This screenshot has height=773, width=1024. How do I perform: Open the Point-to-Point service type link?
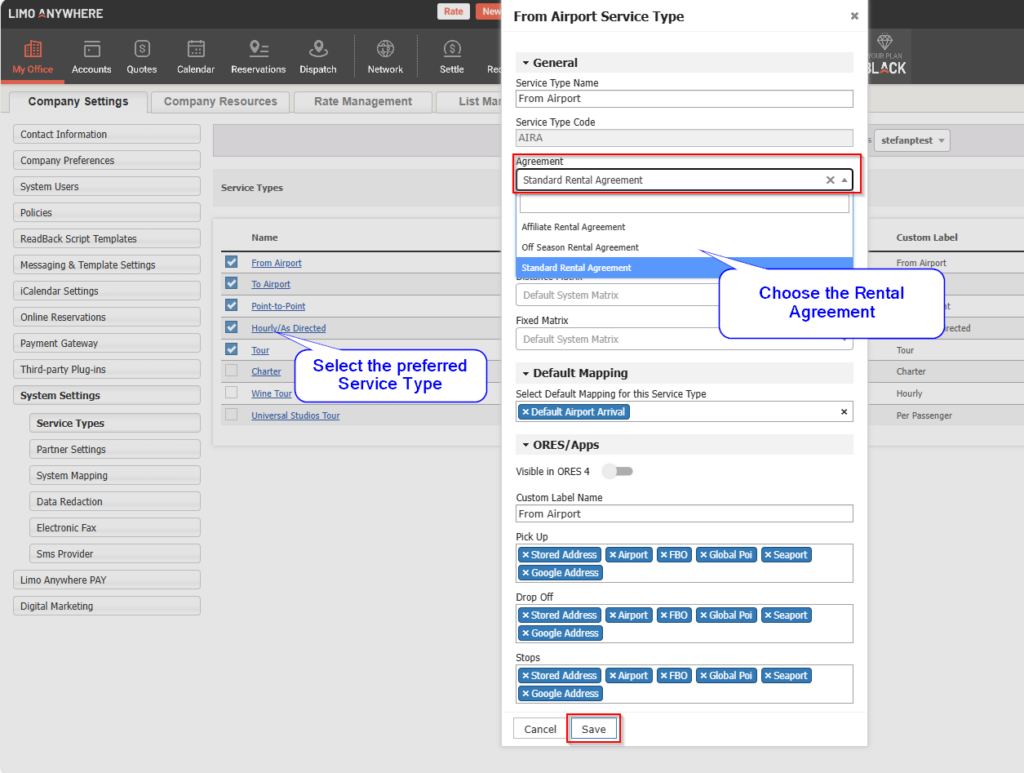278,306
